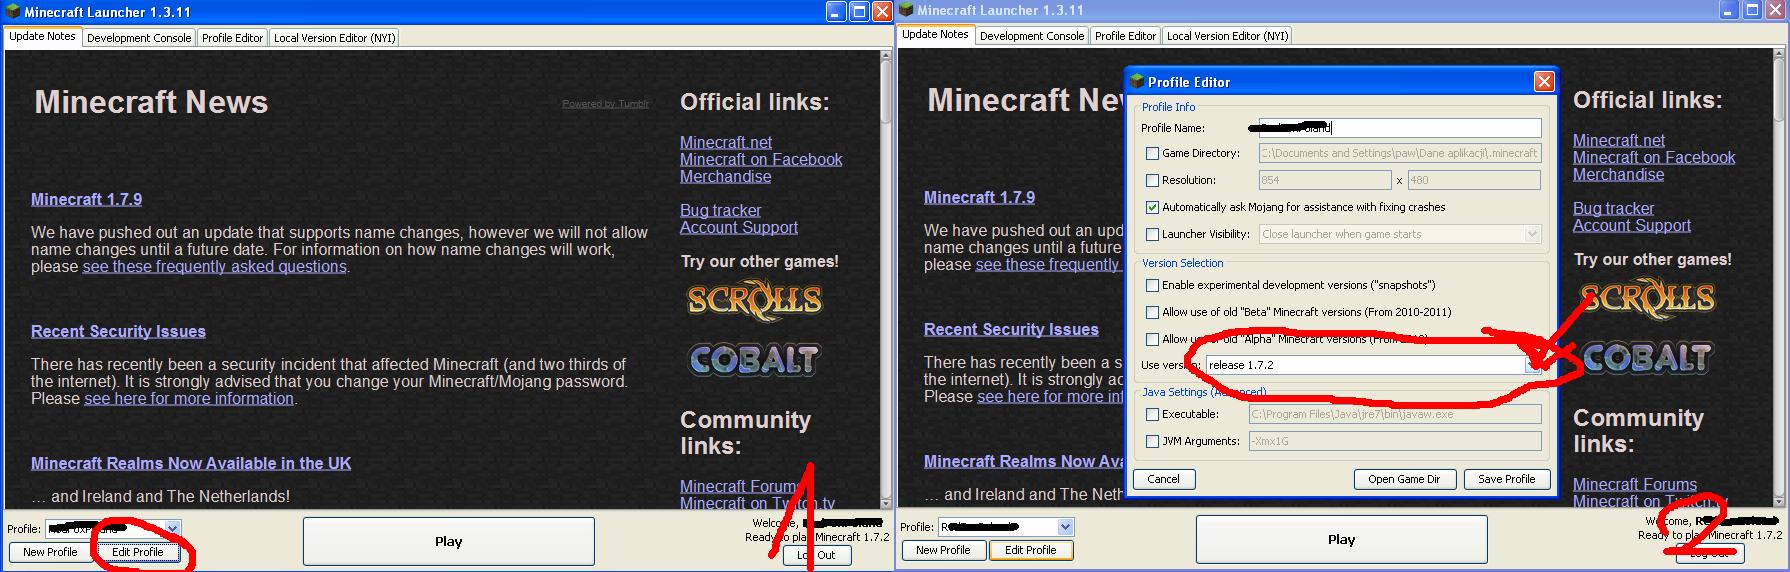Open Bug tracker link in right launcher
This screenshot has width=1790, height=572.
tap(1613, 208)
